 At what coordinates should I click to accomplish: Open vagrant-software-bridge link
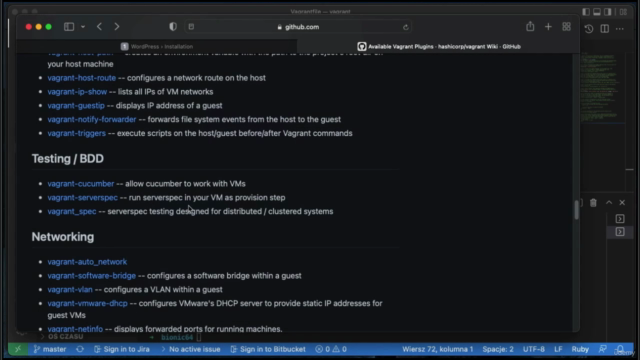[91, 276]
